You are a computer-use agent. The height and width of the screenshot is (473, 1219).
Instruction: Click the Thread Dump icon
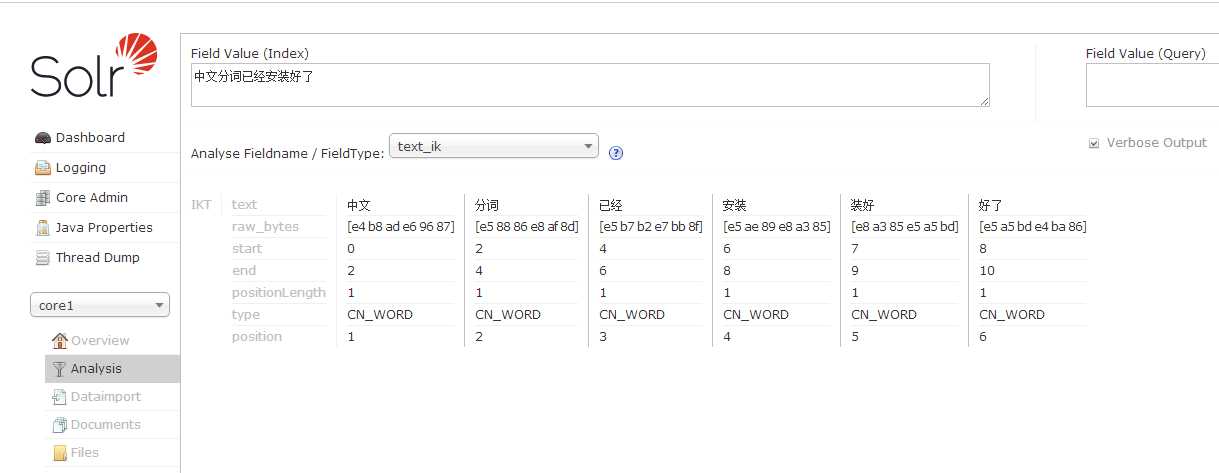(x=42, y=258)
